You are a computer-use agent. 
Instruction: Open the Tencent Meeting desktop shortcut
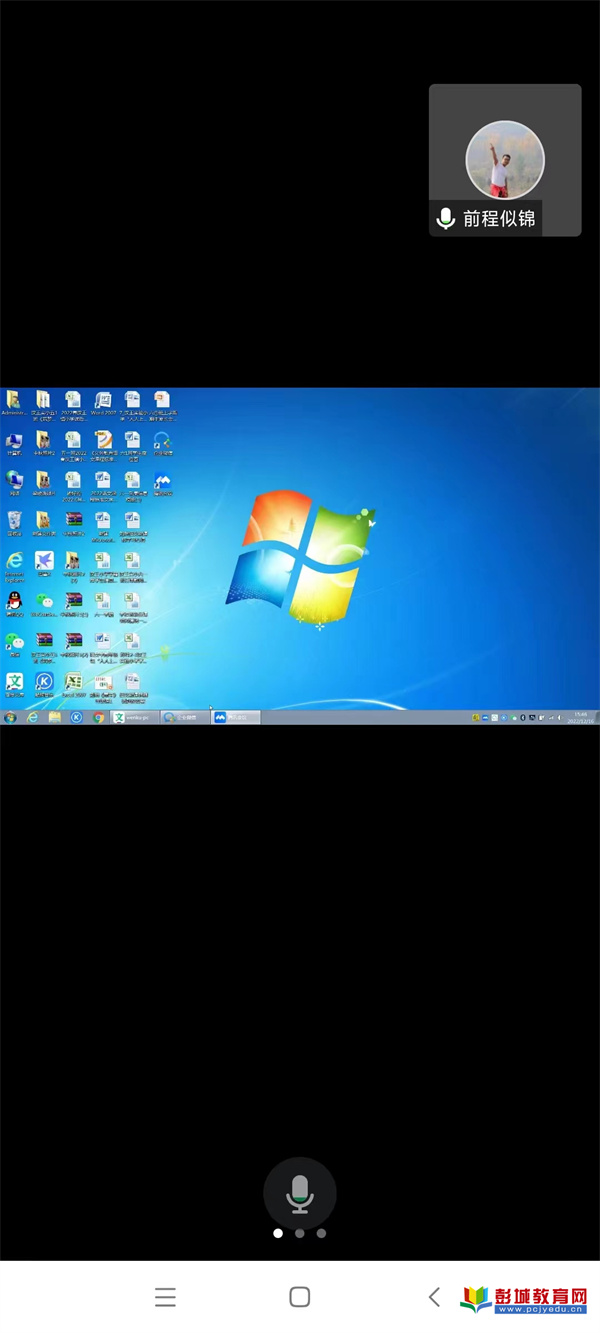point(162,483)
